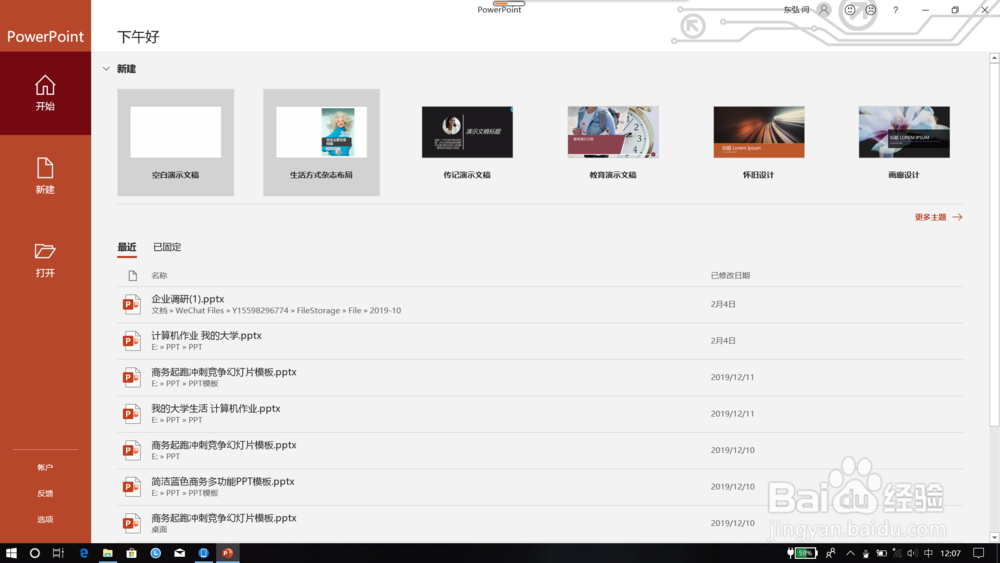Create a 空白演示文稿 blank presentation
Viewport: 1000px width, 563px height.
(175, 142)
